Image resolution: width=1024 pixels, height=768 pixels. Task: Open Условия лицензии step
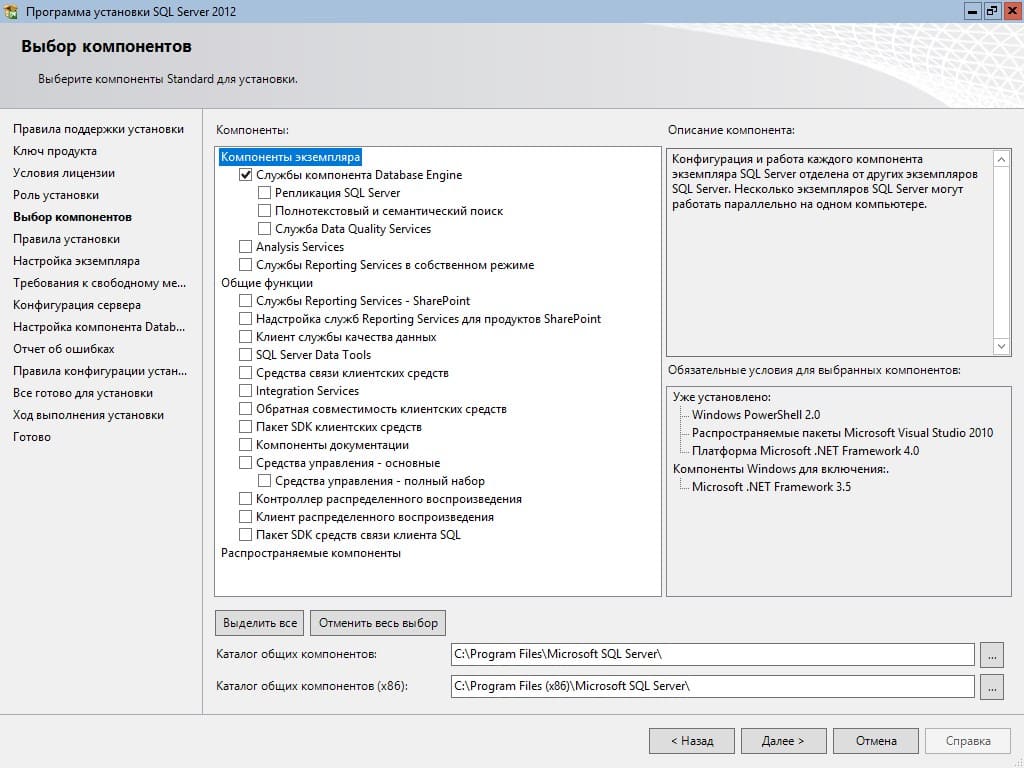pos(64,173)
